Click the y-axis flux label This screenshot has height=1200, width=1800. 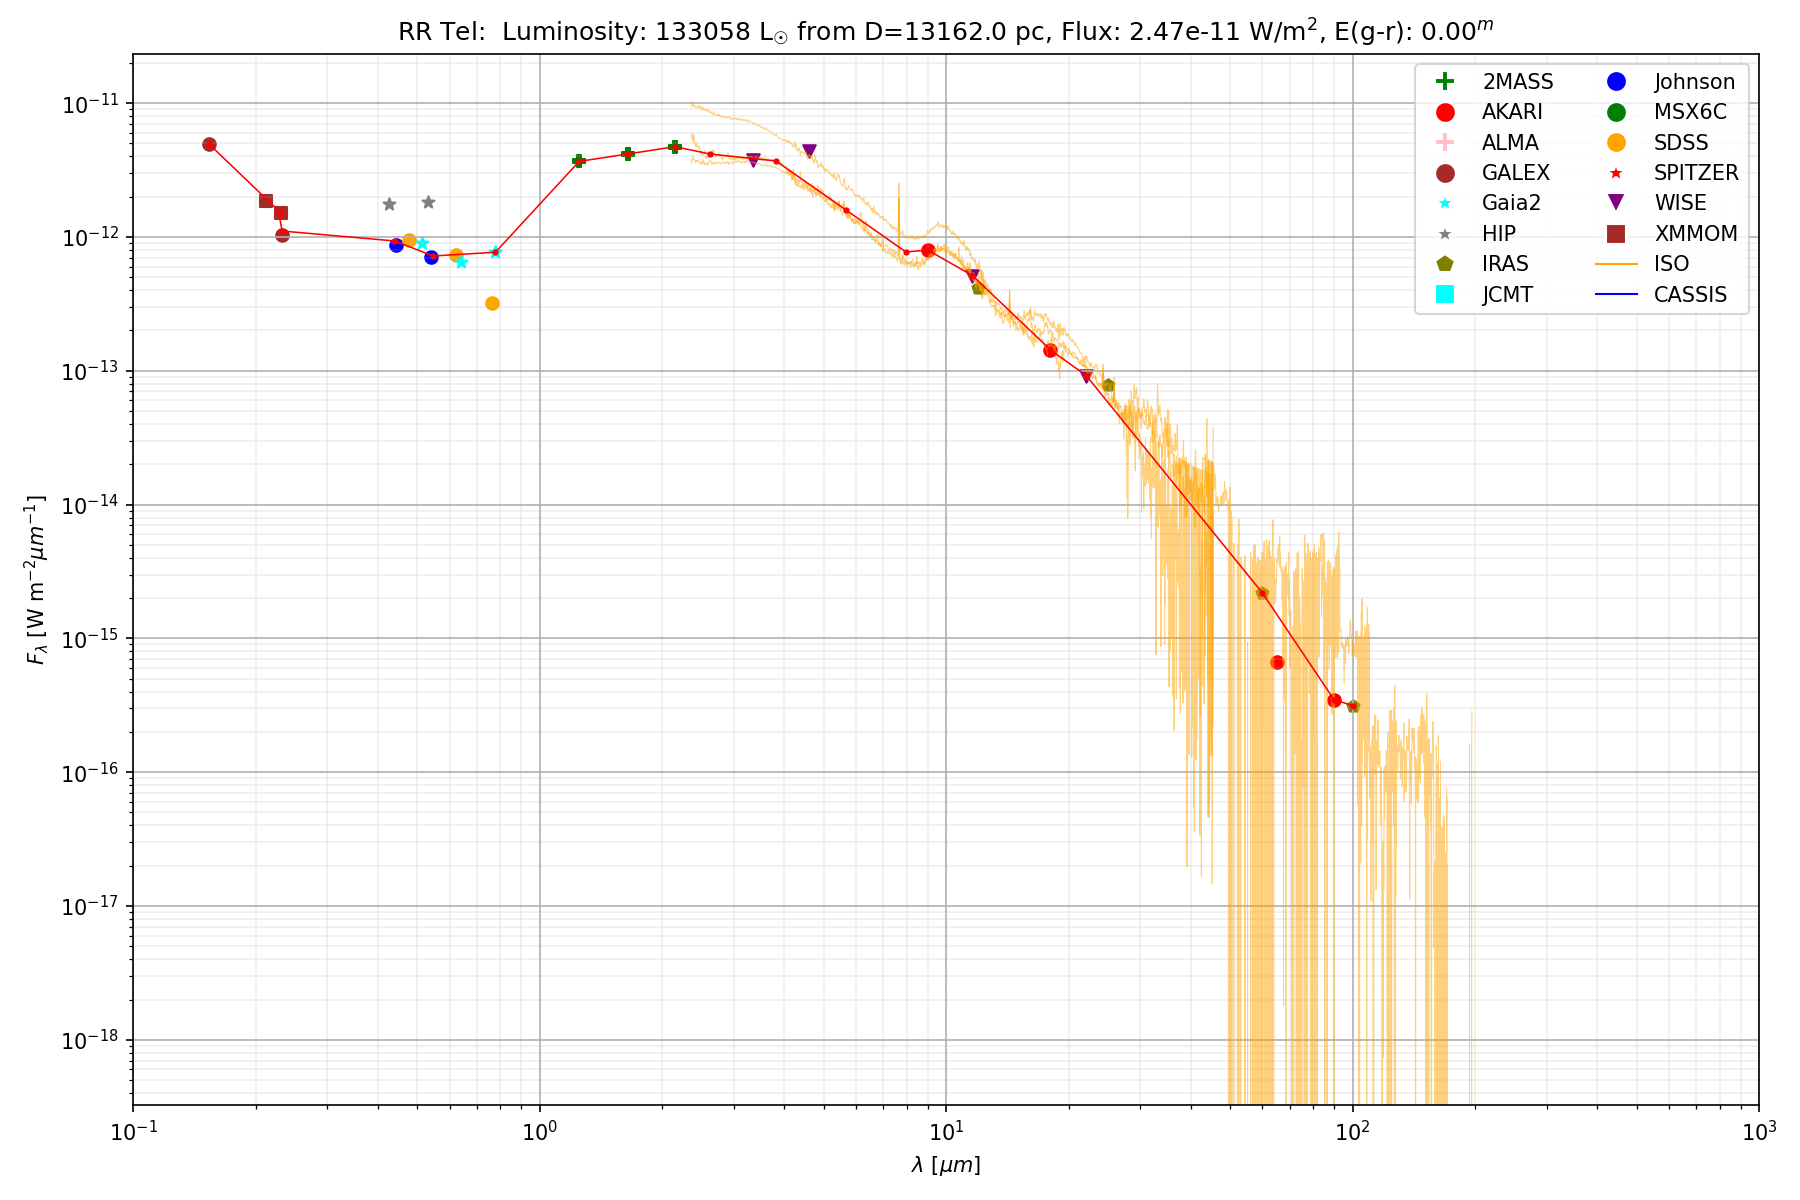[x=36, y=580]
